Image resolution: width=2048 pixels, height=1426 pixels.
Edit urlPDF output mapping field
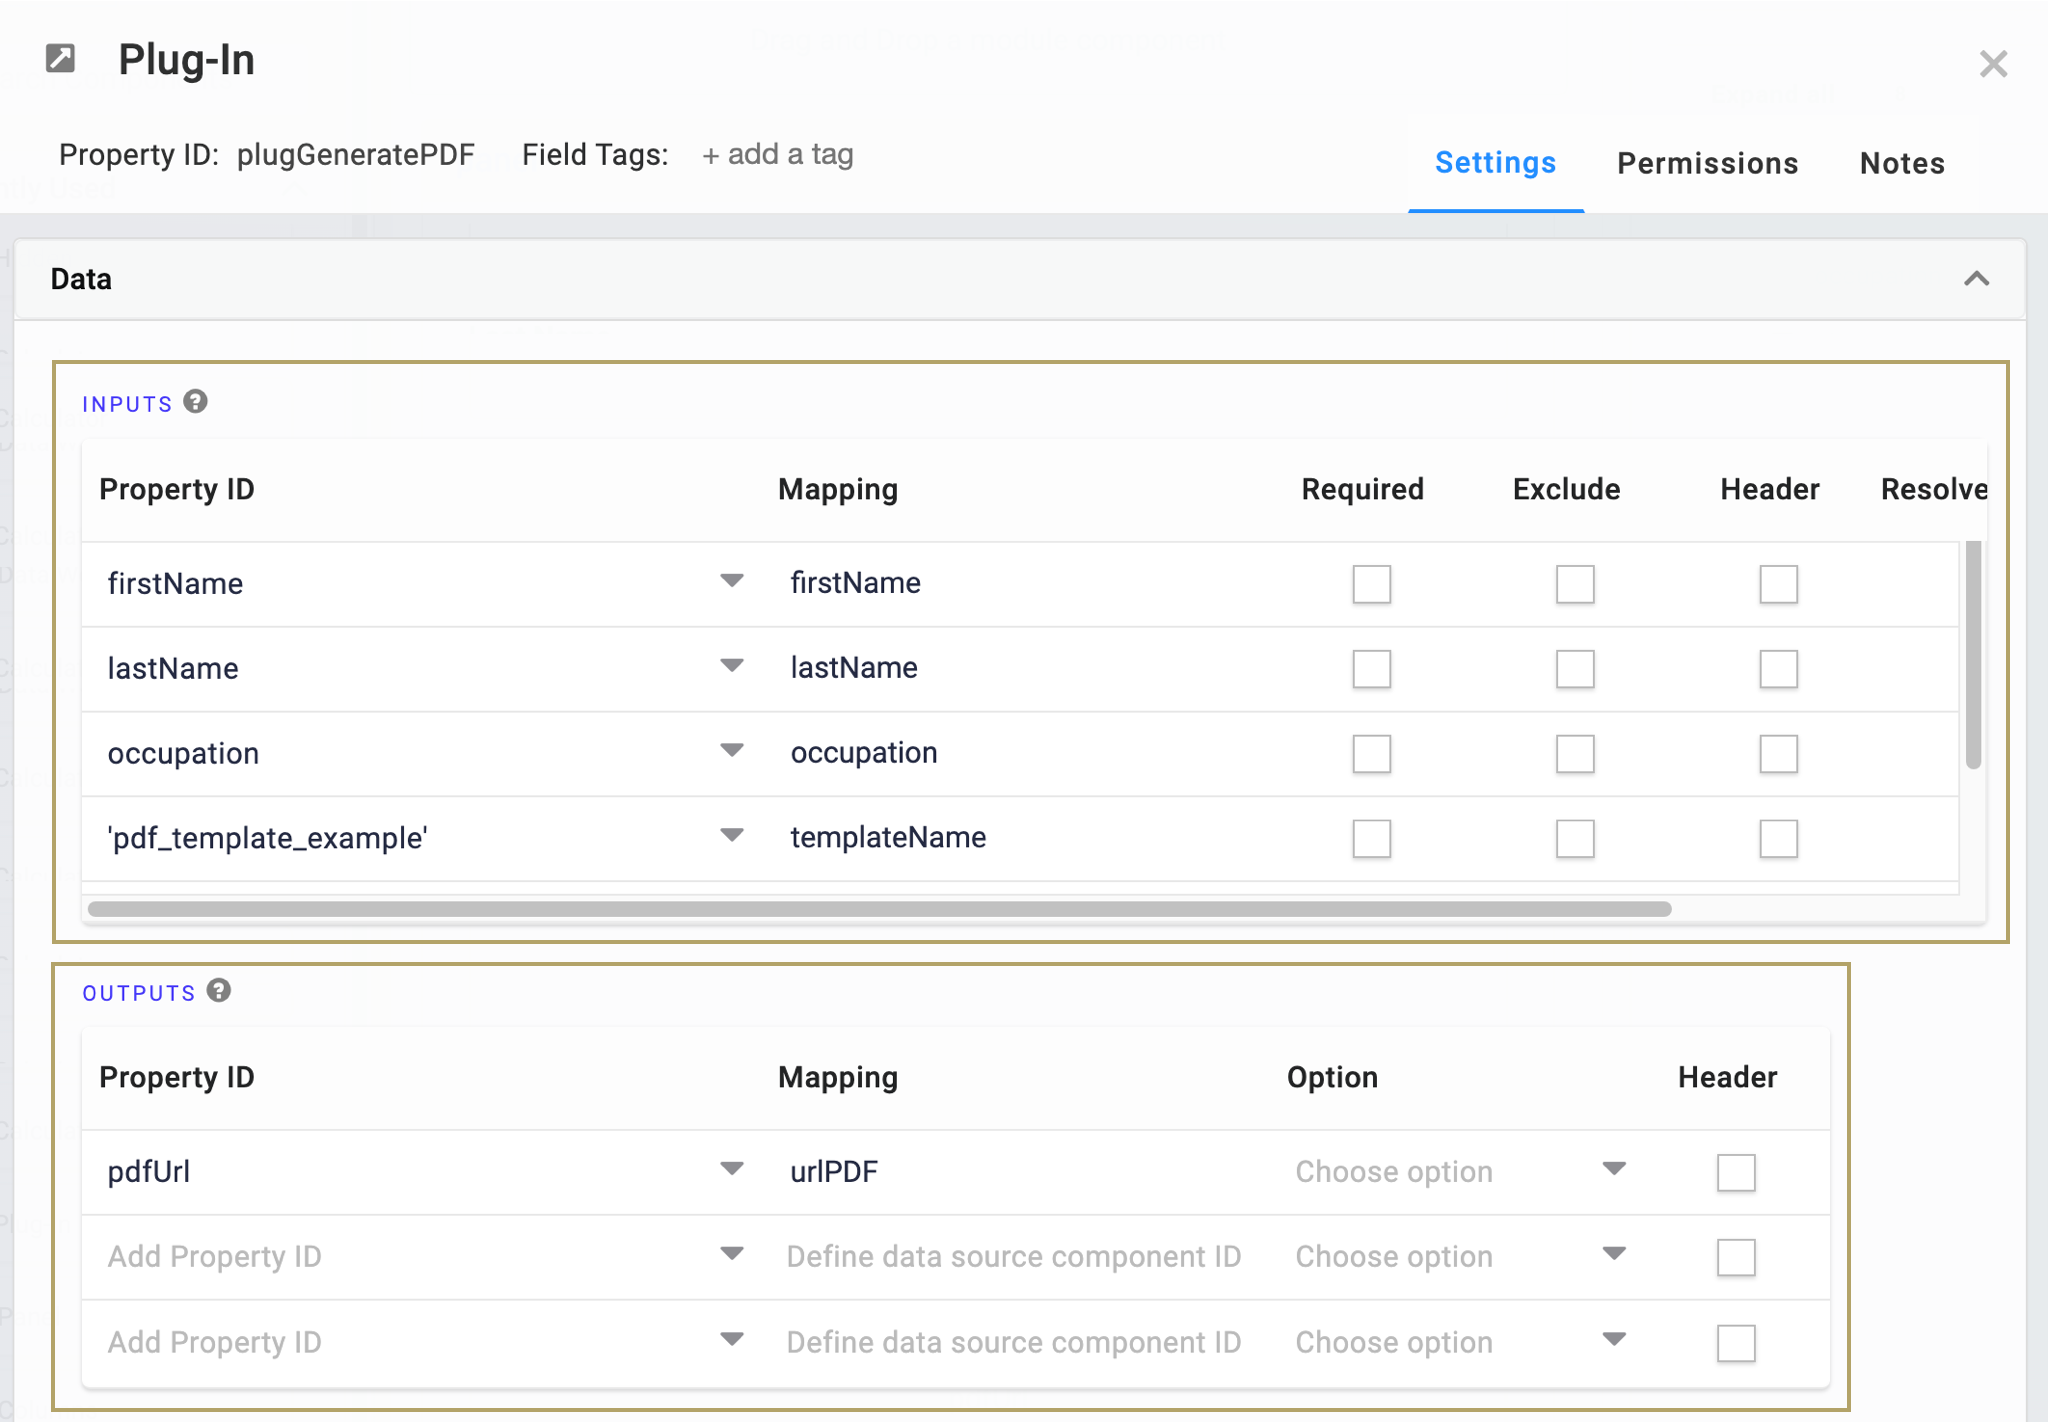(1025, 1172)
